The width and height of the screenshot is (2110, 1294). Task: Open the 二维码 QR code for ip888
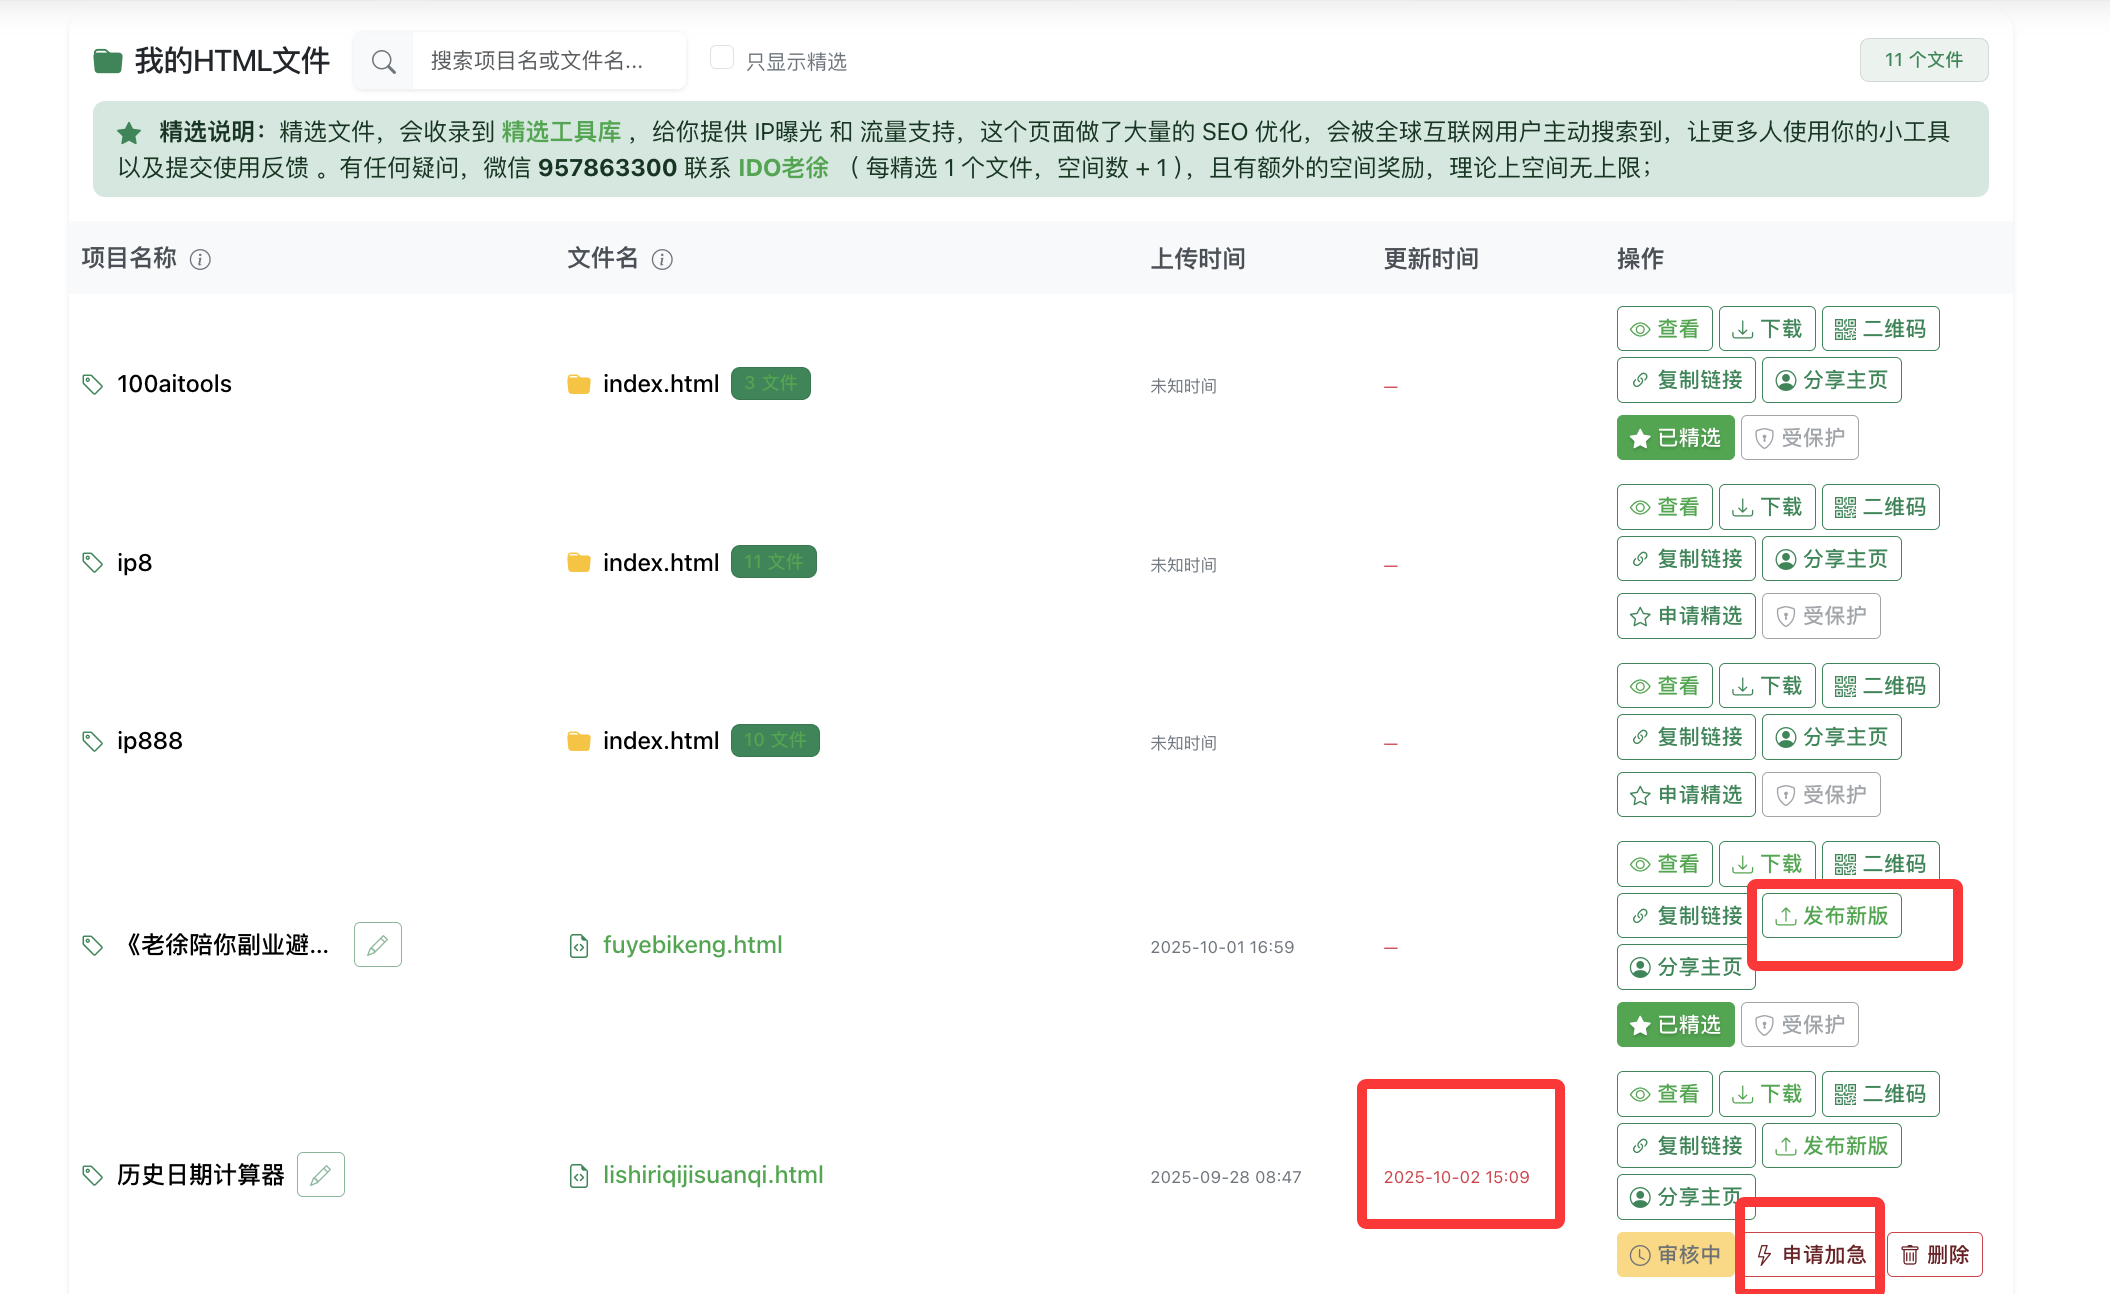(1880, 686)
